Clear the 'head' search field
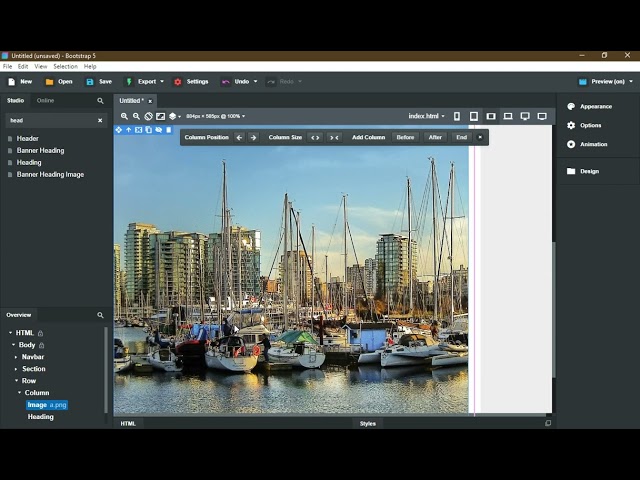The height and width of the screenshot is (480, 640). 100,120
